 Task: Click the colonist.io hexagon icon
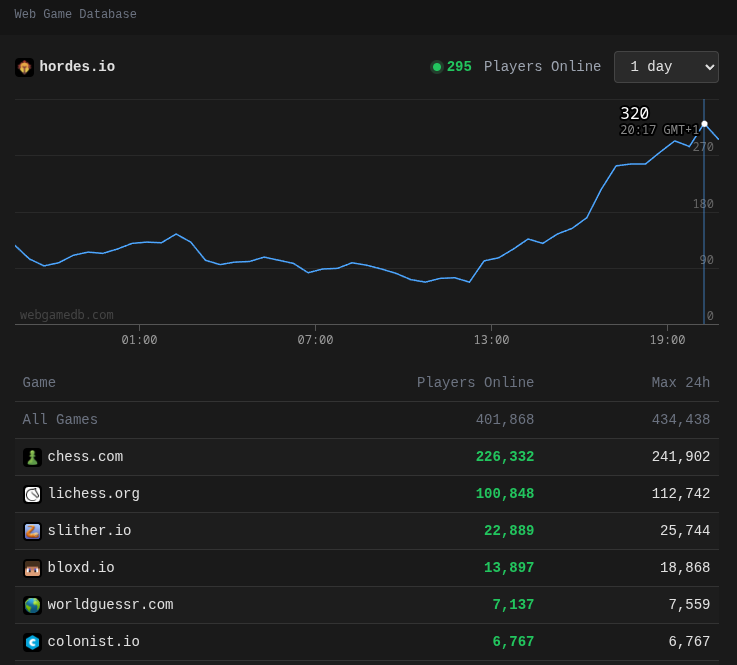[32, 642]
